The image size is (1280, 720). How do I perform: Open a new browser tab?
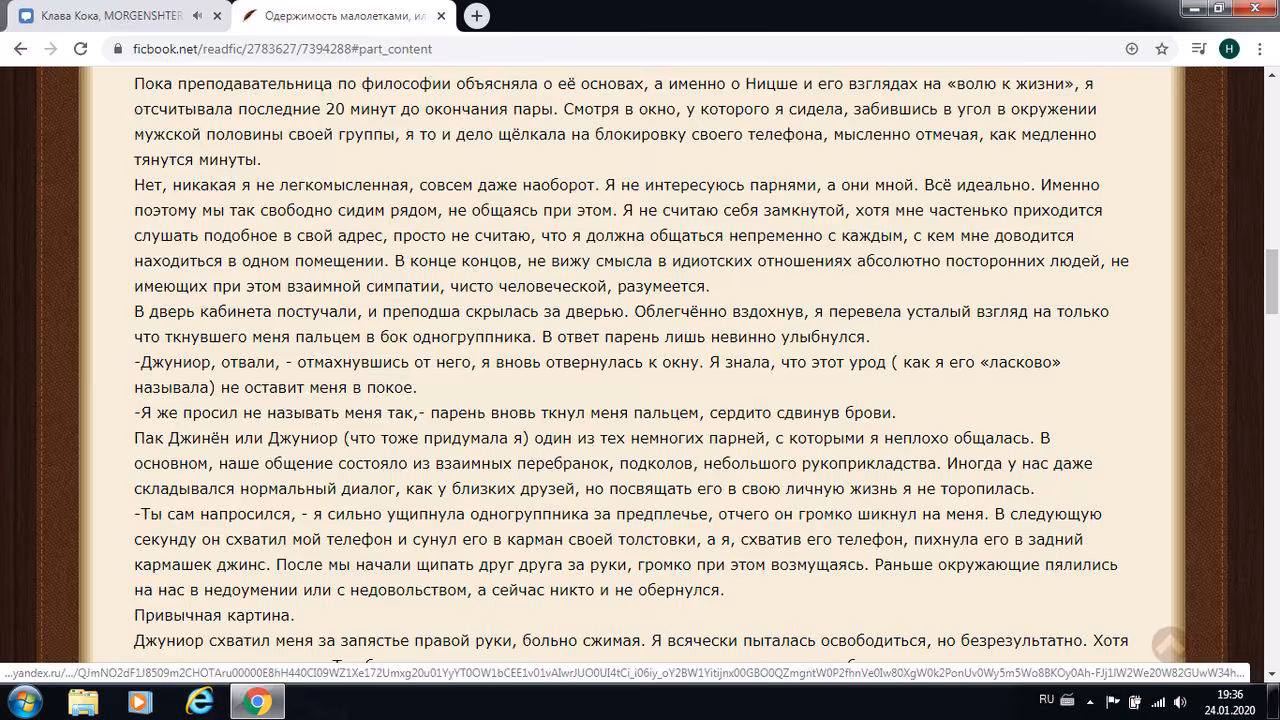477,16
